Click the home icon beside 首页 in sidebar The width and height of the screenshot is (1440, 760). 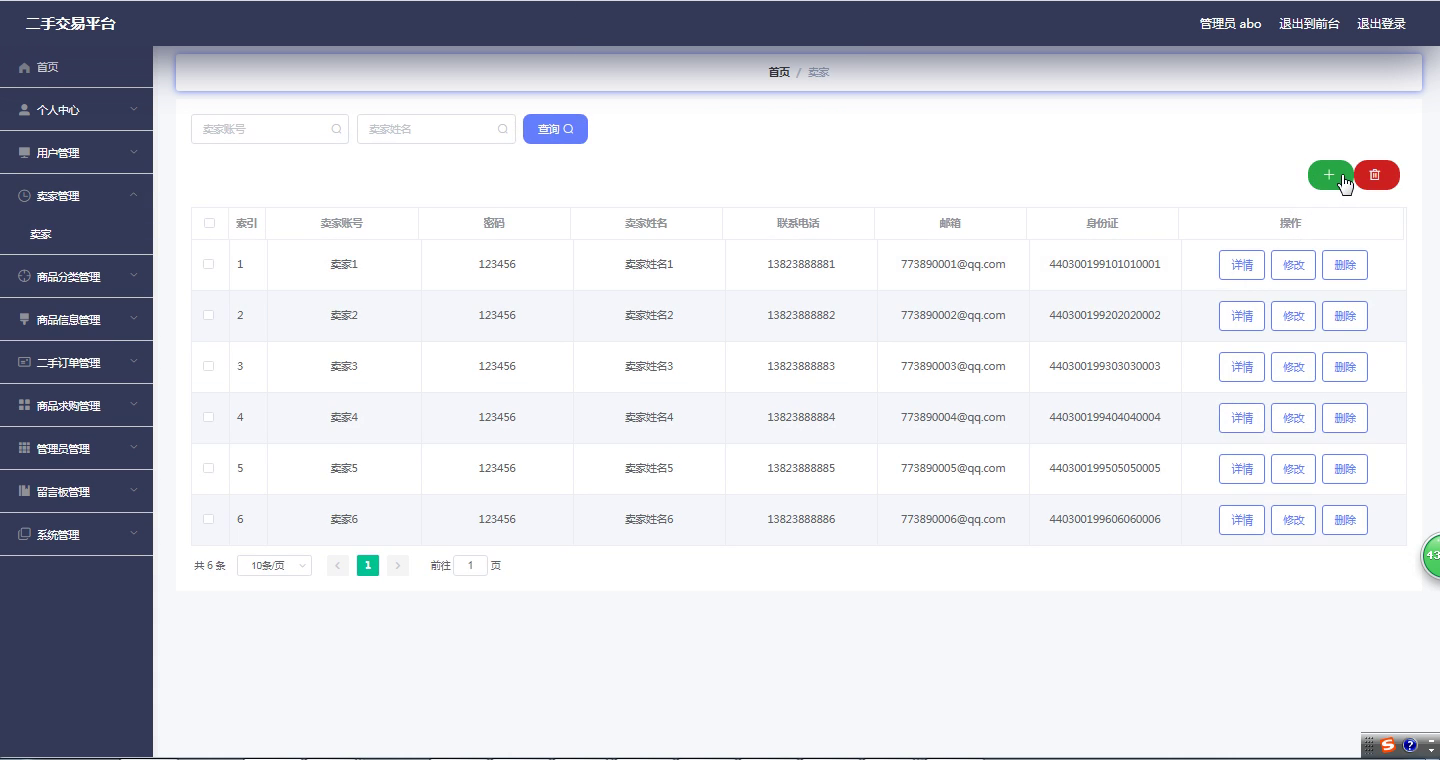(25, 67)
